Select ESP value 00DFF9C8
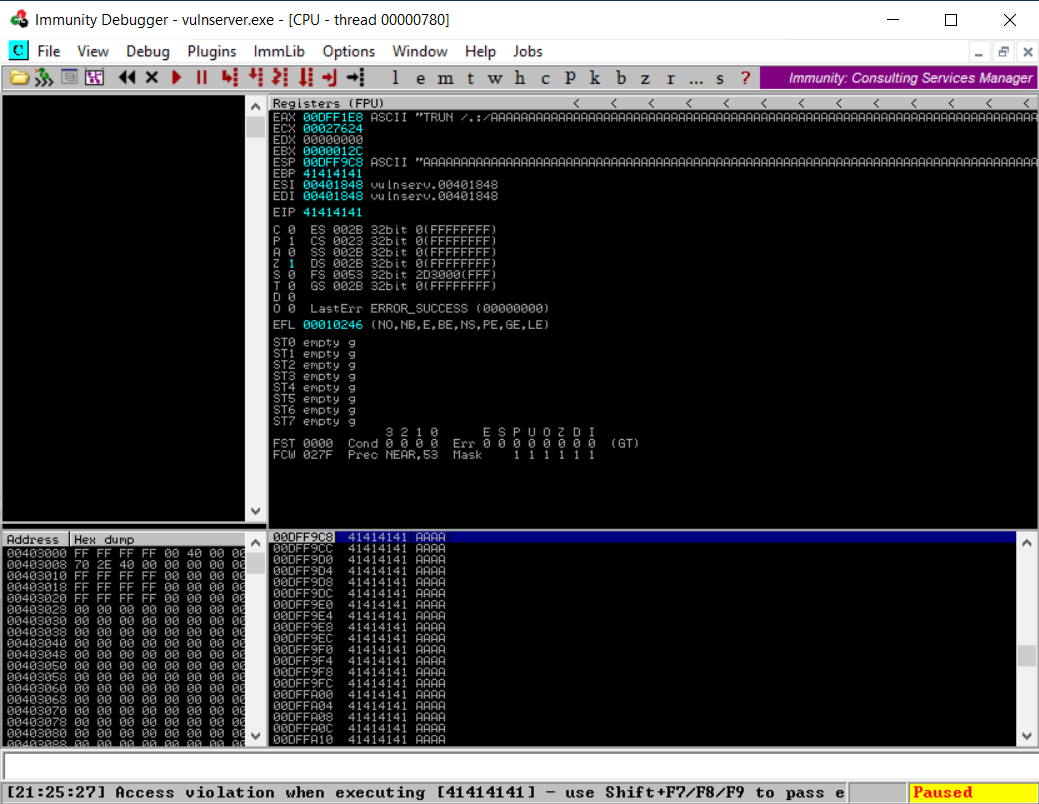The image size is (1039, 804). (333, 162)
